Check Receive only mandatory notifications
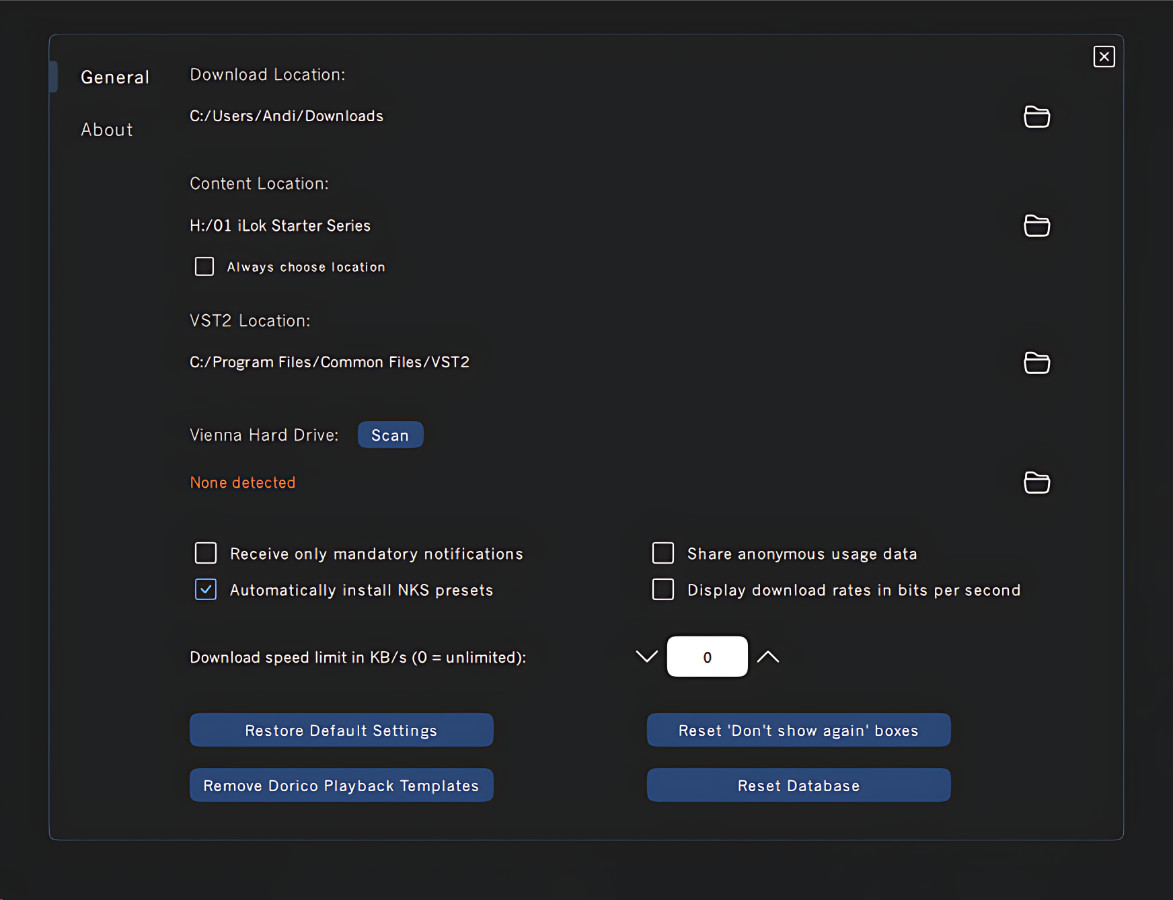The image size is (1173, 900). pos(206,554)
